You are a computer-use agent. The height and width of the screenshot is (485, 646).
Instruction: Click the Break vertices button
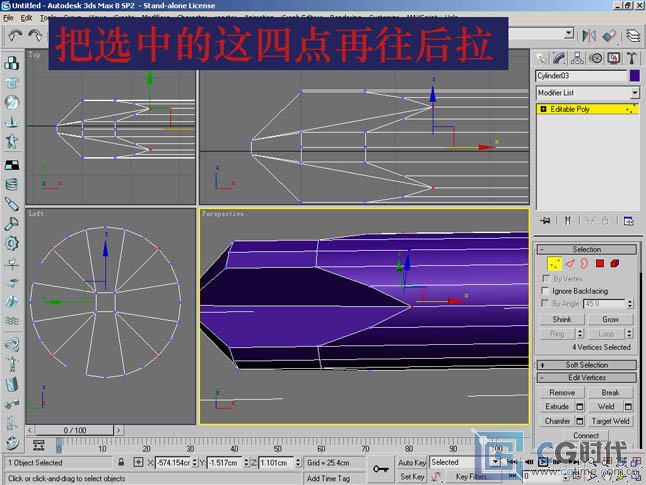pos(611,393)
